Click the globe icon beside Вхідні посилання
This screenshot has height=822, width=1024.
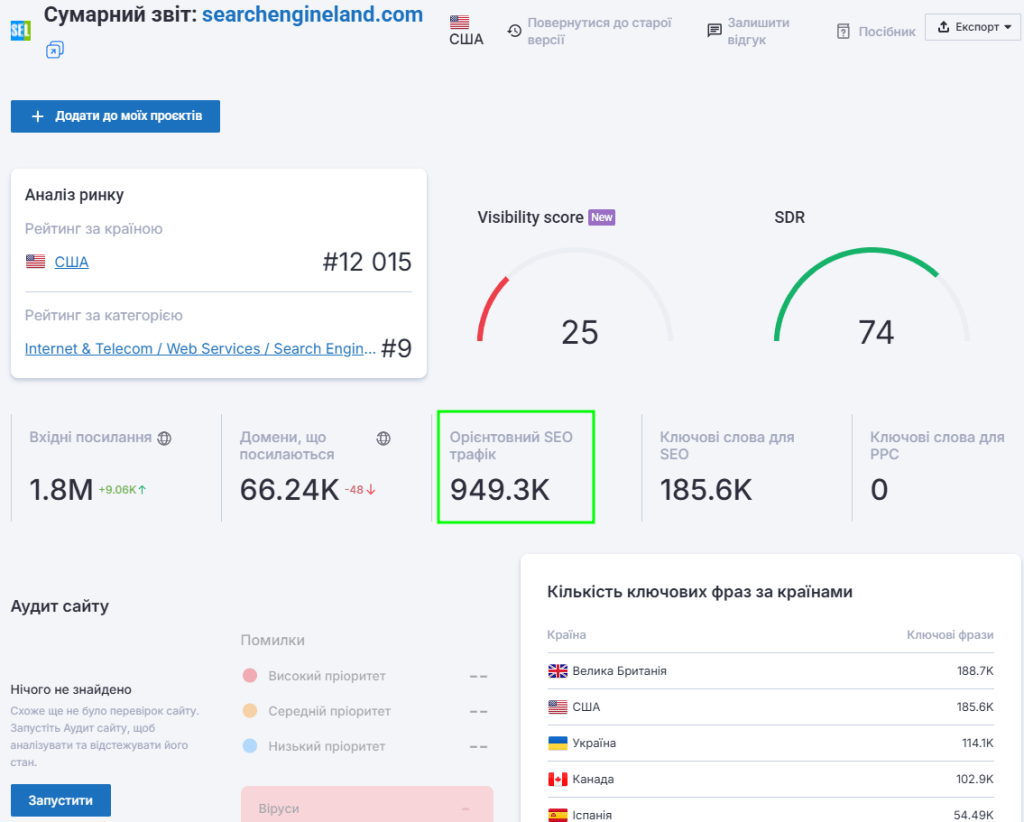(166, 438)
